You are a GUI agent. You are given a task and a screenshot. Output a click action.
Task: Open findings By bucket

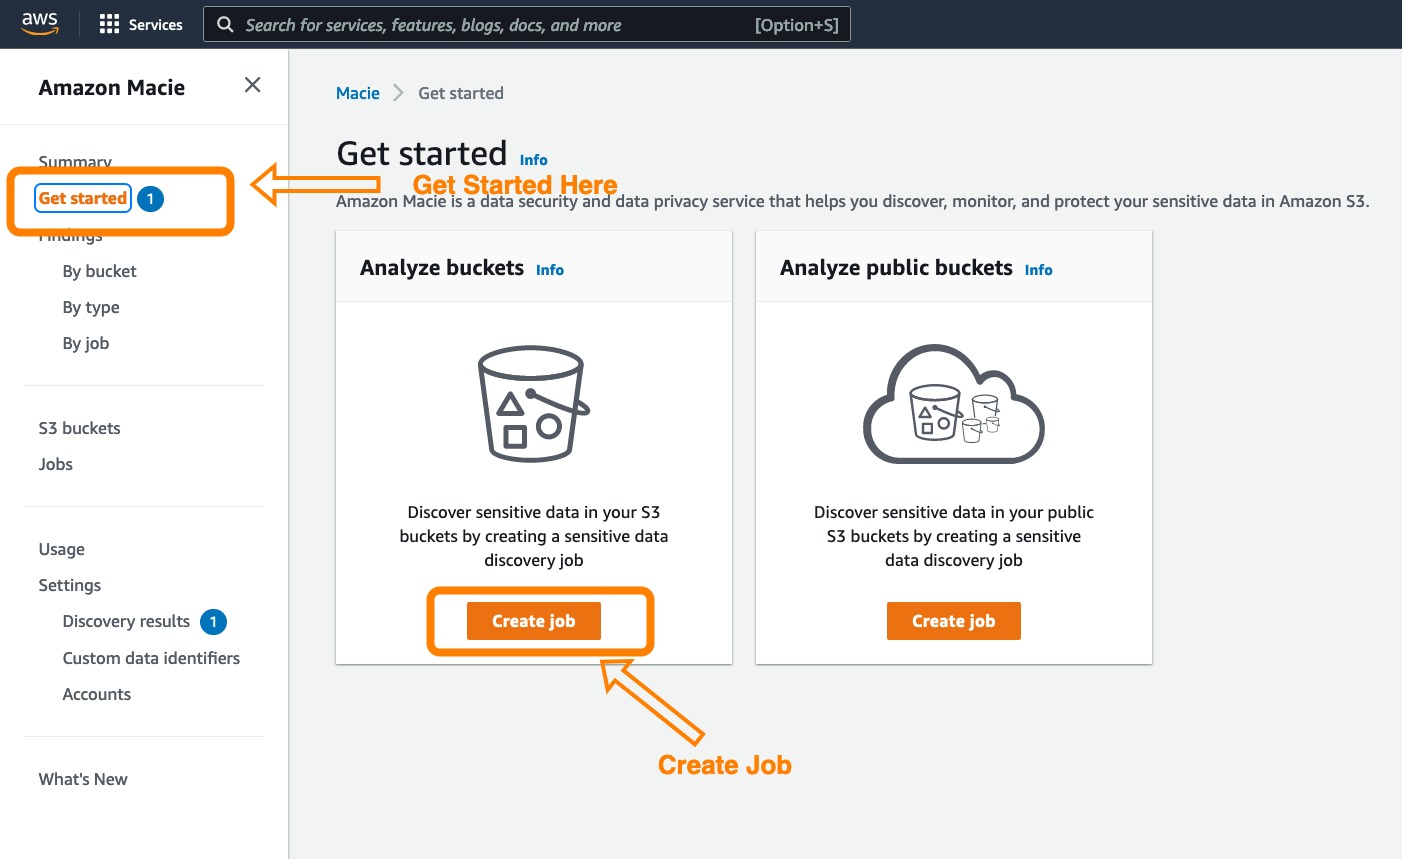tap(100, 271)
